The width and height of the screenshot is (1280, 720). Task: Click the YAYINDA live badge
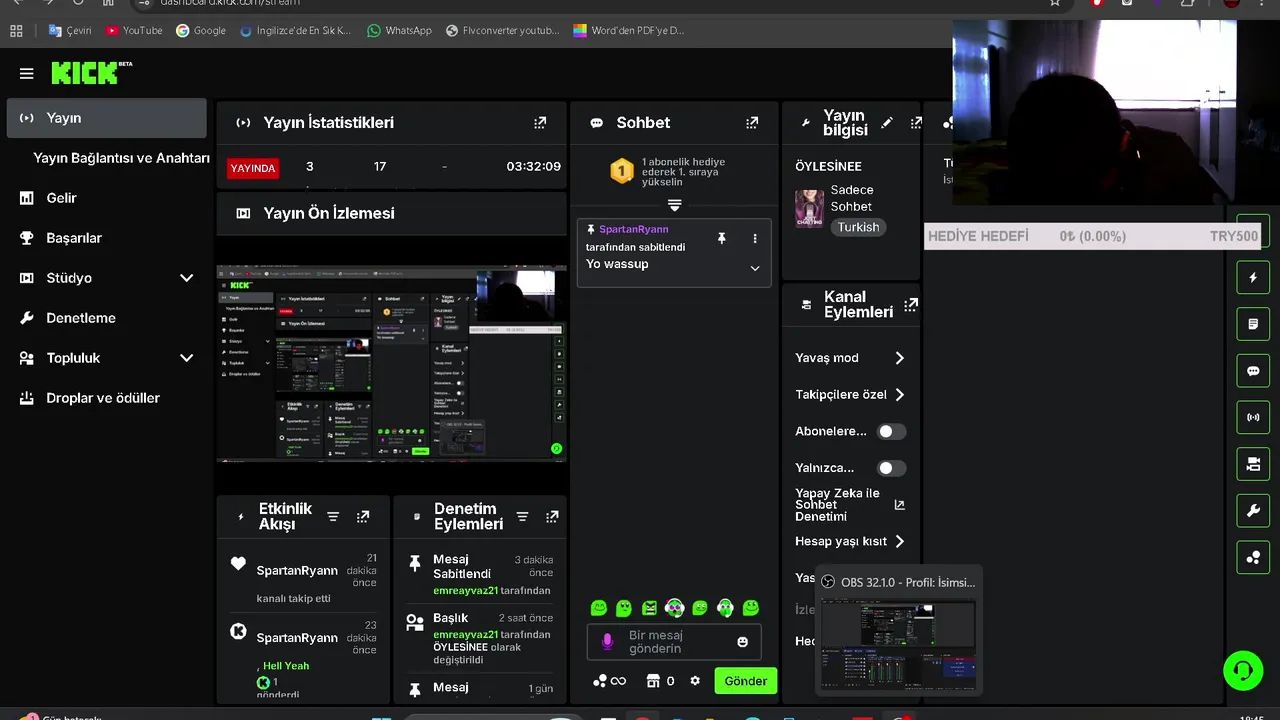(253, 168)
